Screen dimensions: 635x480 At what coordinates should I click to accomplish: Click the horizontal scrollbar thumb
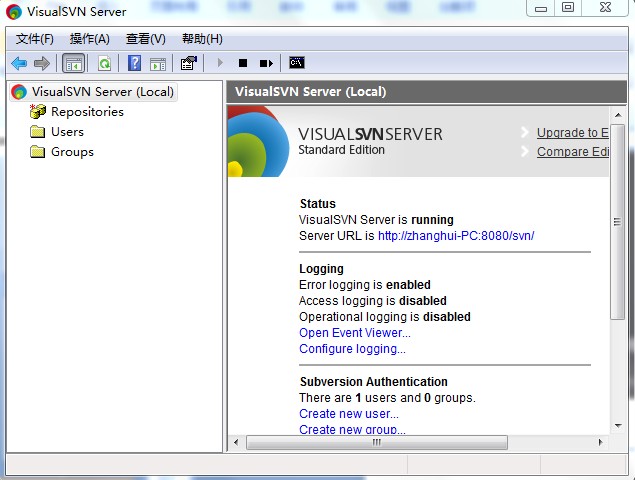click(377, 442)
